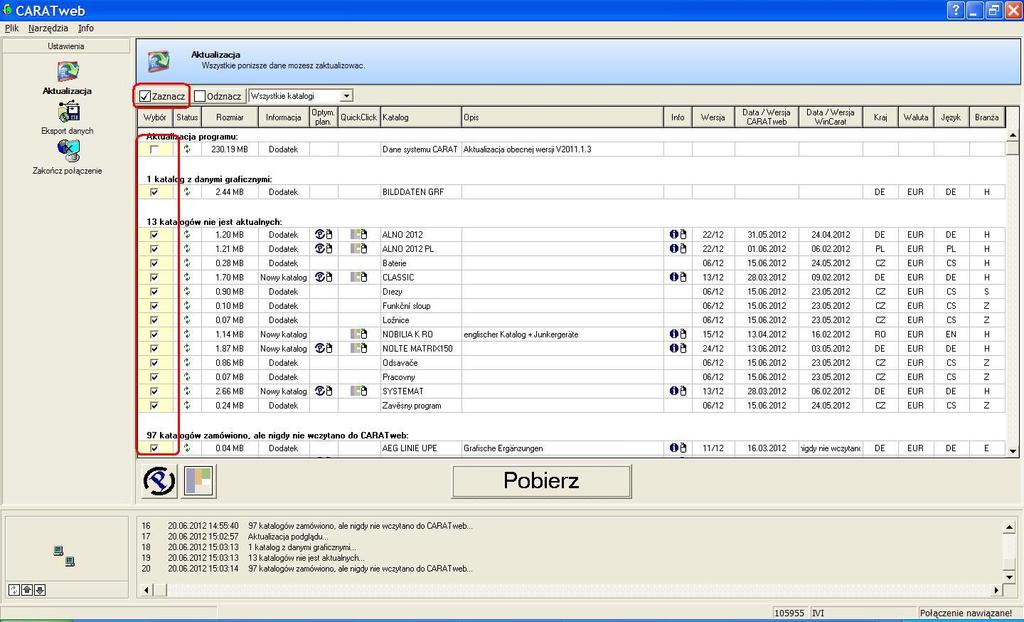Click the large QuickClick color tiles button
This screenshot has height=622, width=1024.
[x=199, y=482]
